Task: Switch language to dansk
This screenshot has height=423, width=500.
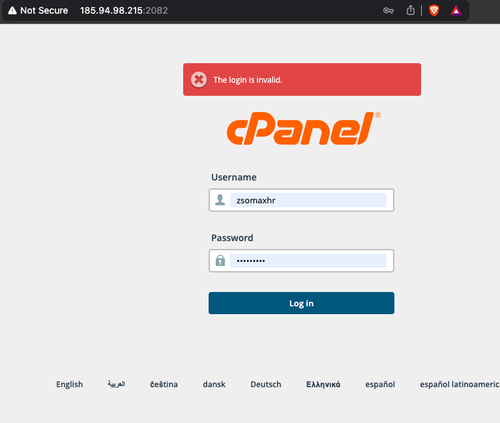Action: tap(214, 384)
